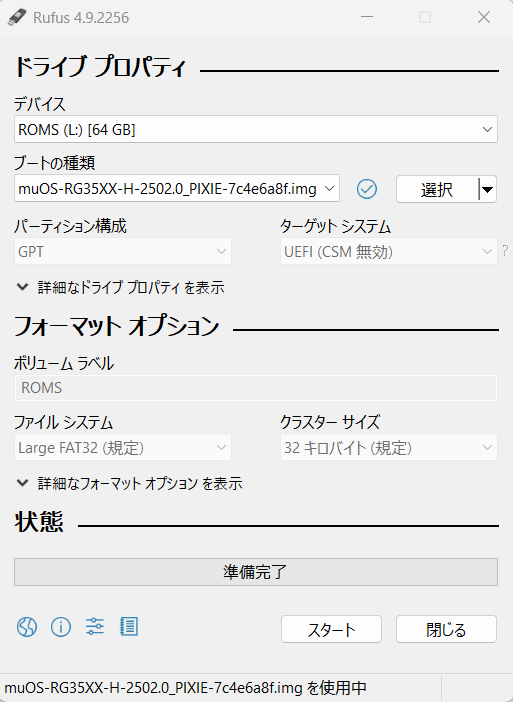Open the About info icon
This screenshot has width=513, height=702.
pyautogui.click(x=61, y=627)
